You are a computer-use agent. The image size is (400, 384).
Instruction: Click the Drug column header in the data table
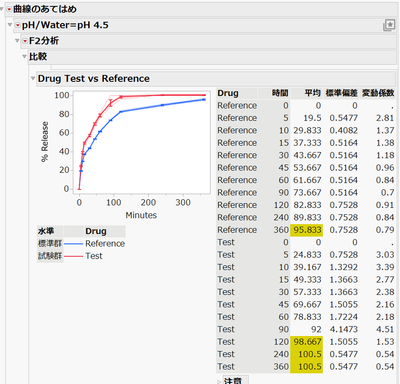click(228, 93)
